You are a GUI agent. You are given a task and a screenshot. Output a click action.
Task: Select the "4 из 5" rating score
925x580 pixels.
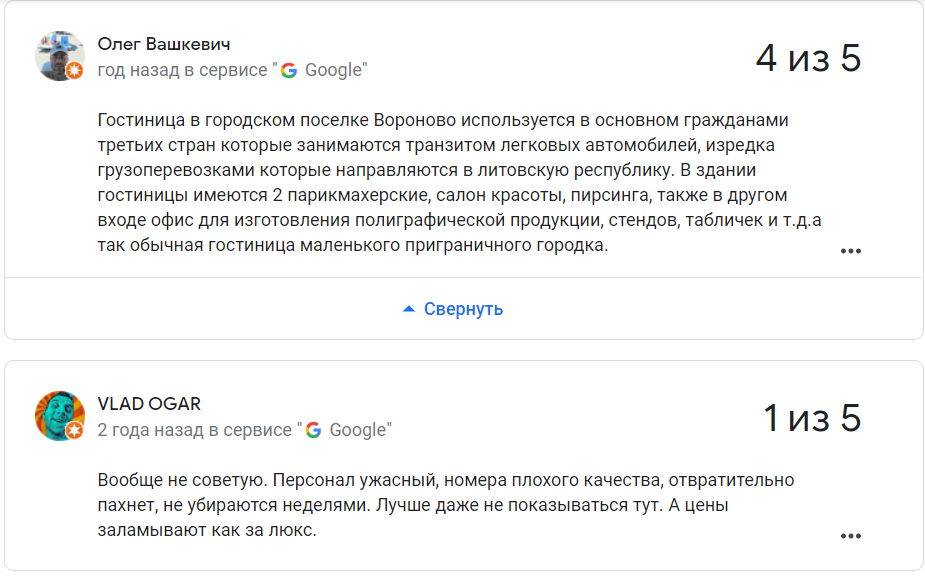coord(808,58)
